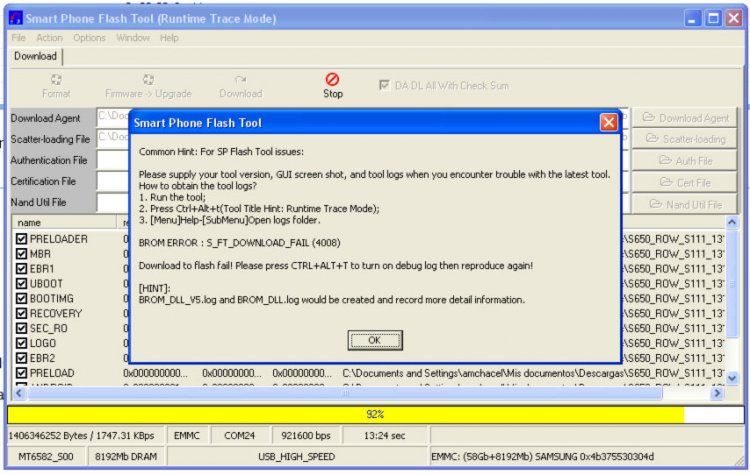Close the Smart Phone Flash Tool error dialog
Viewport: 750px width, 475px height.
tap(608, 122)
